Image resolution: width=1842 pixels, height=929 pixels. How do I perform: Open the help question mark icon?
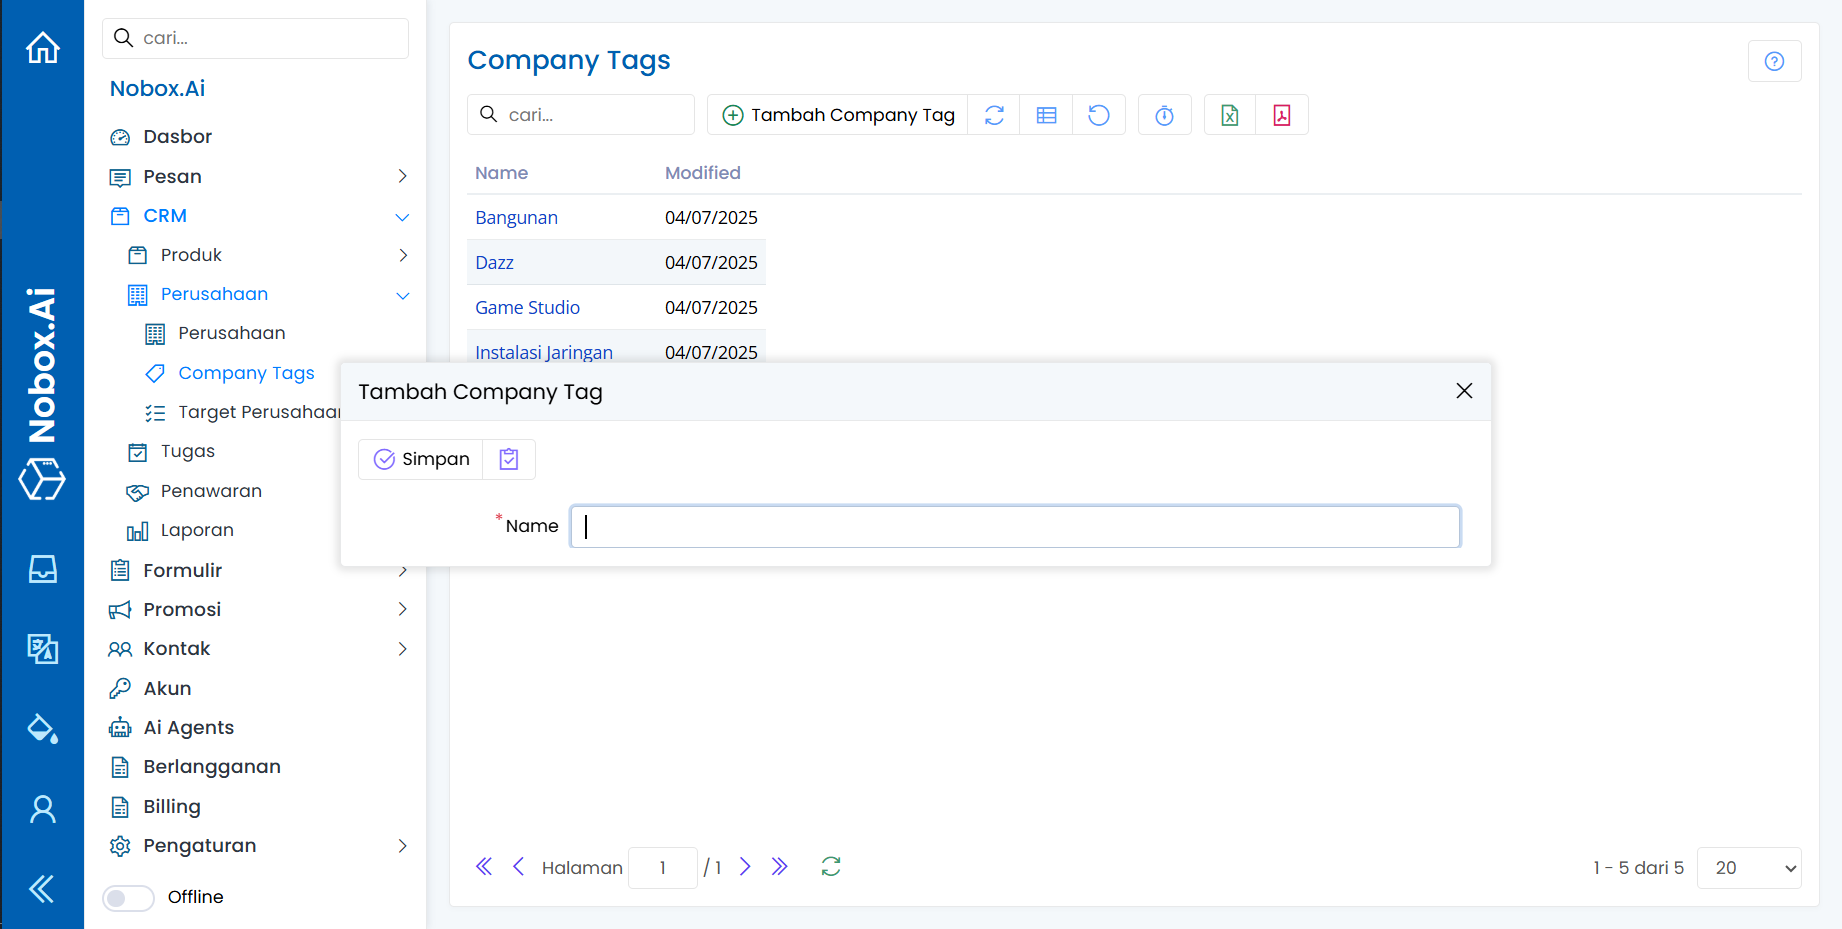pyautogui.click(x=1774, y=61)
